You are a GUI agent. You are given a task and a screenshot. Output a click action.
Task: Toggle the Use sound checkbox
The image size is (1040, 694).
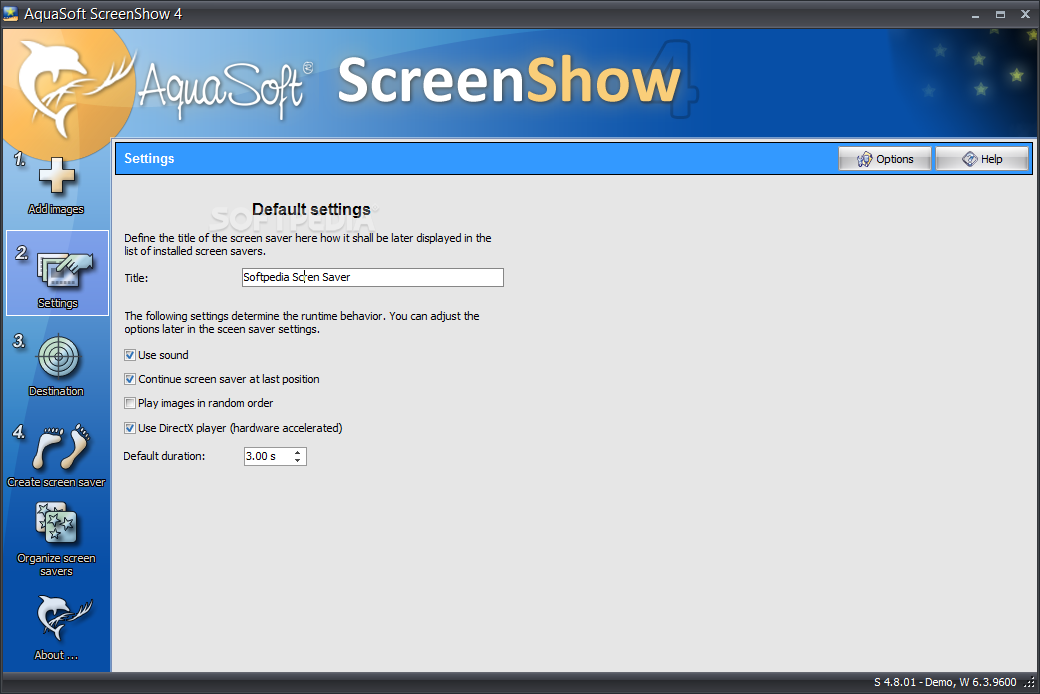pyautogui.click(x=130, y=355)
